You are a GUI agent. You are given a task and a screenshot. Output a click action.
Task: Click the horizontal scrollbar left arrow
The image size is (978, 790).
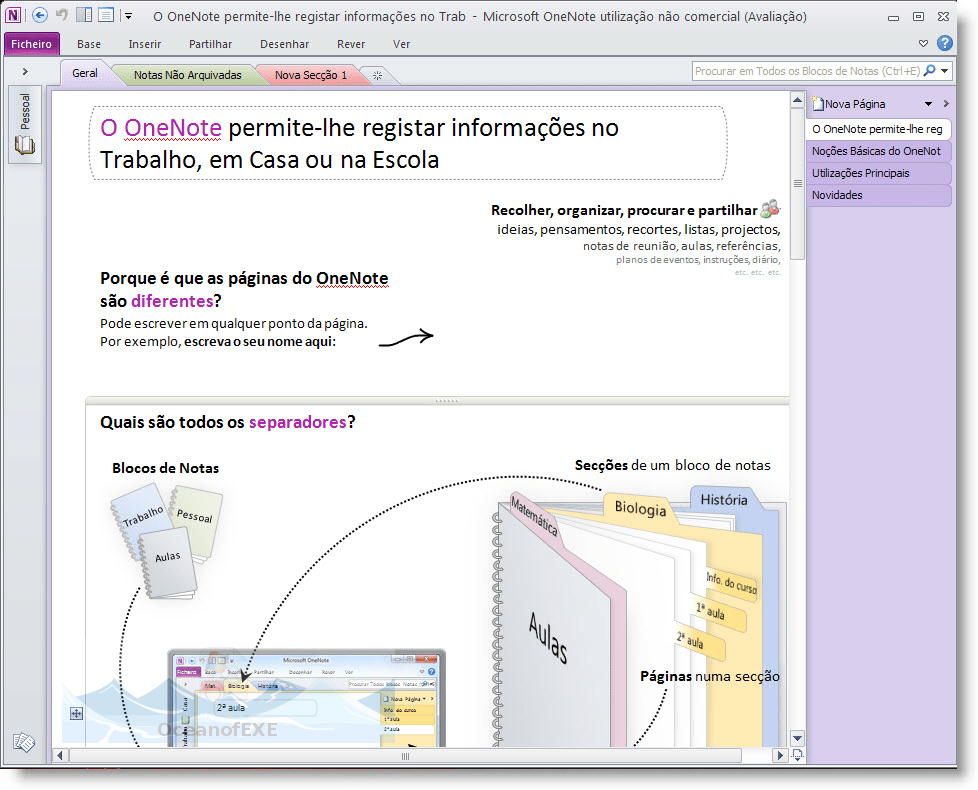click(x=60, y=756)
